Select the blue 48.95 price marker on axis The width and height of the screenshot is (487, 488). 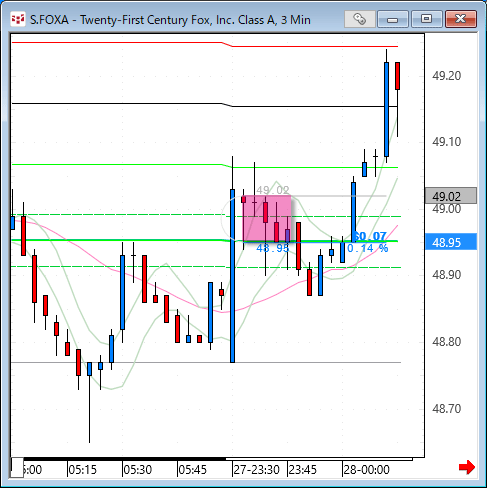(x=451, y=242)
